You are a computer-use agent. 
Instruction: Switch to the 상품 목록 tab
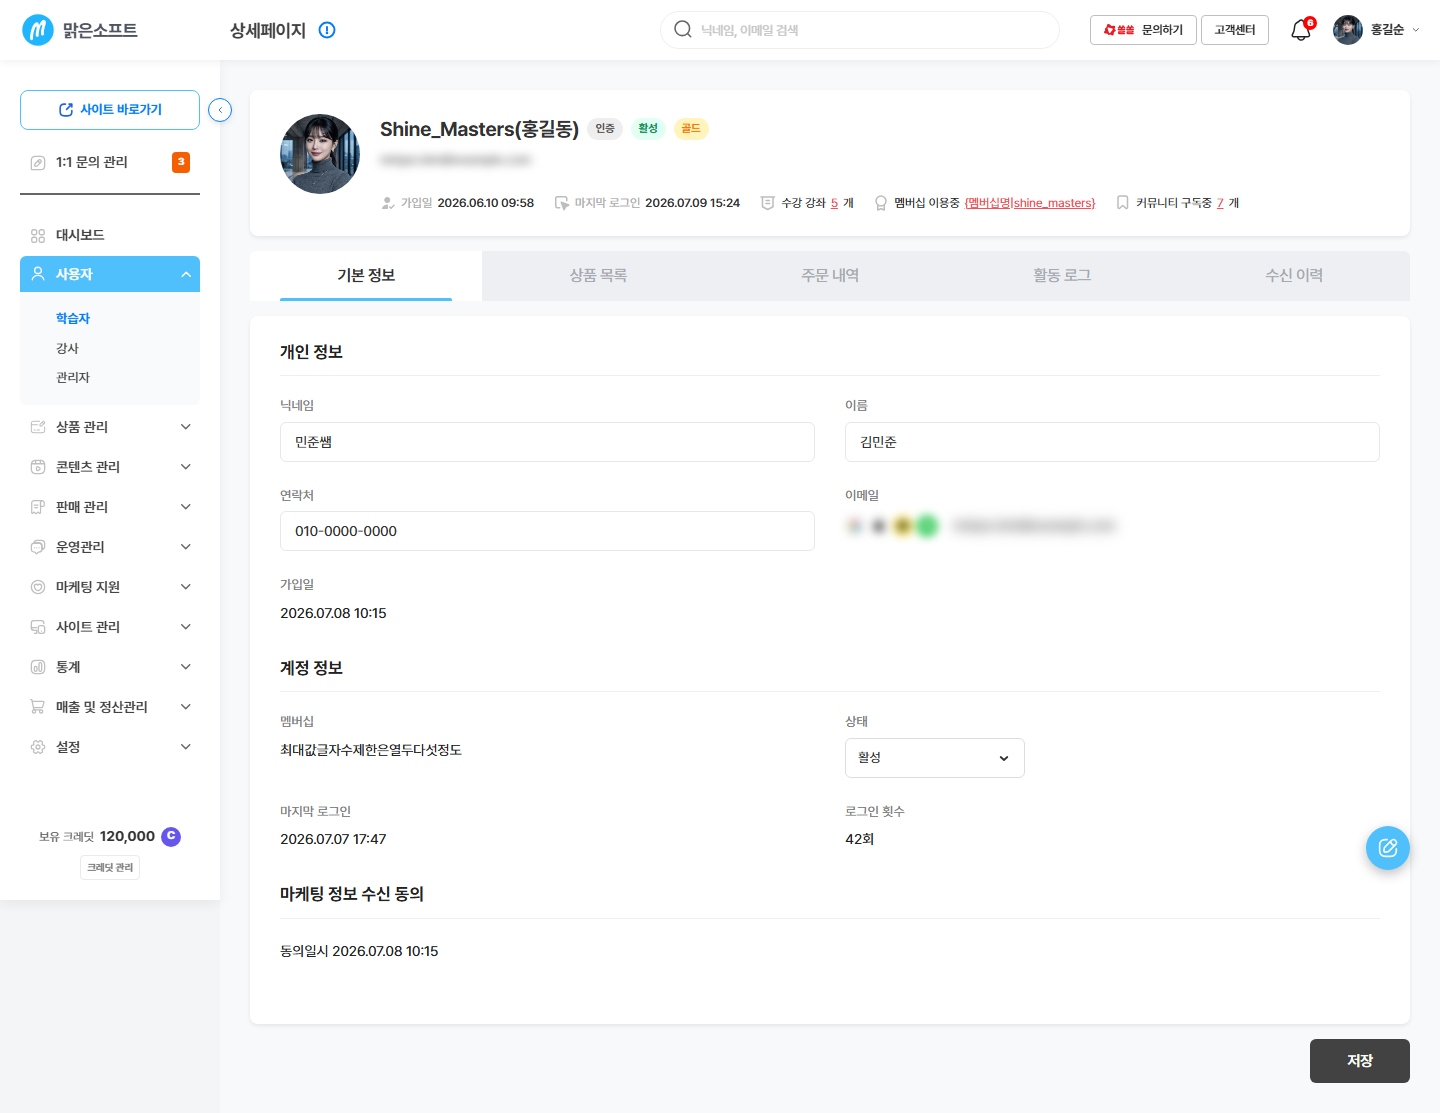pos(598,275)
